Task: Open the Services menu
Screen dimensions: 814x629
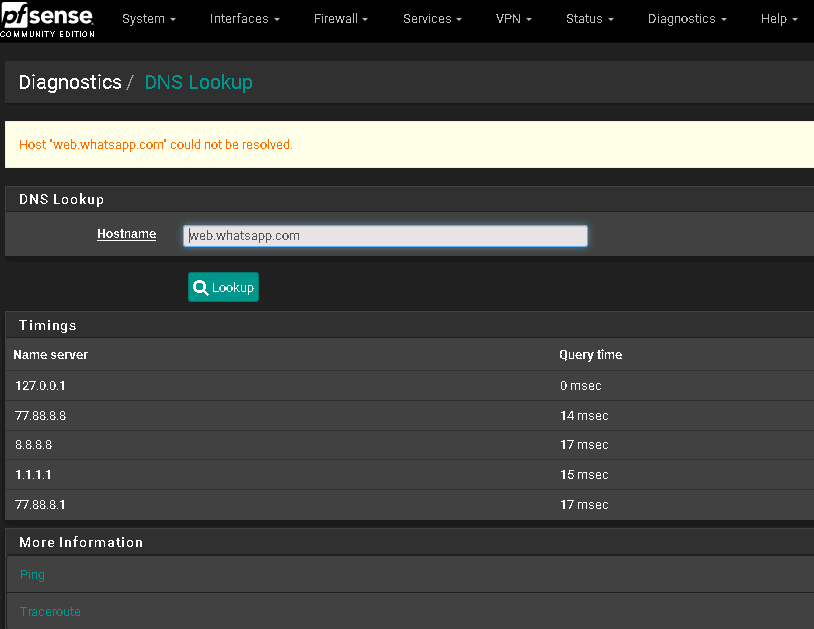Action: (x=432, y=19)
